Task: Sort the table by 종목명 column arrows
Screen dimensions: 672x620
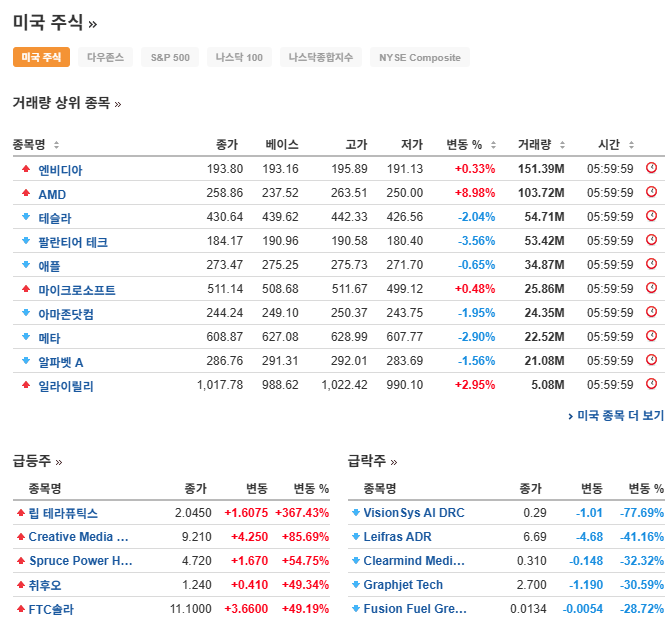Action: [56, 145]
